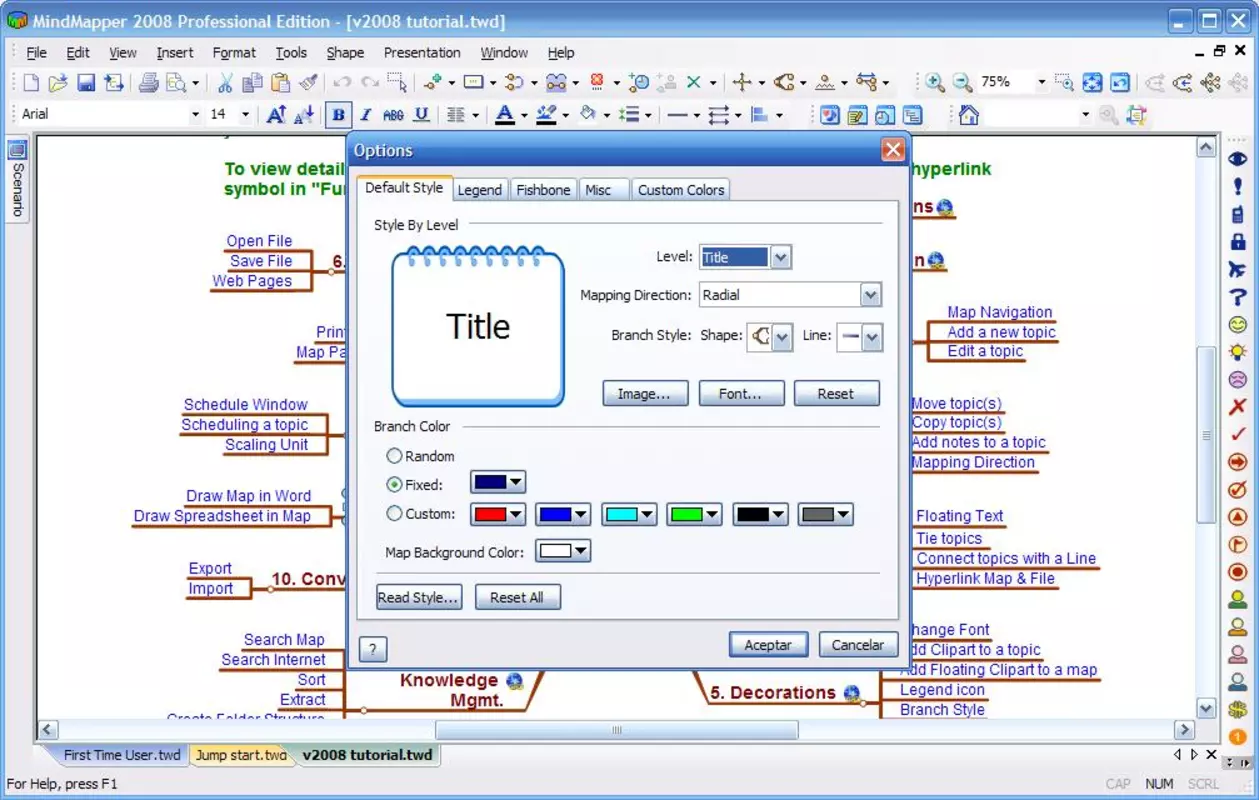Toggle Bold formatting button
1259x800 pixels.
click(x=338, y=115)
